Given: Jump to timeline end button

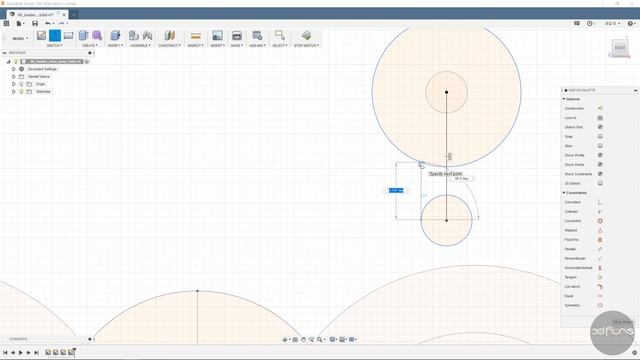Looking at the screenshot, I should pos(36,353).
